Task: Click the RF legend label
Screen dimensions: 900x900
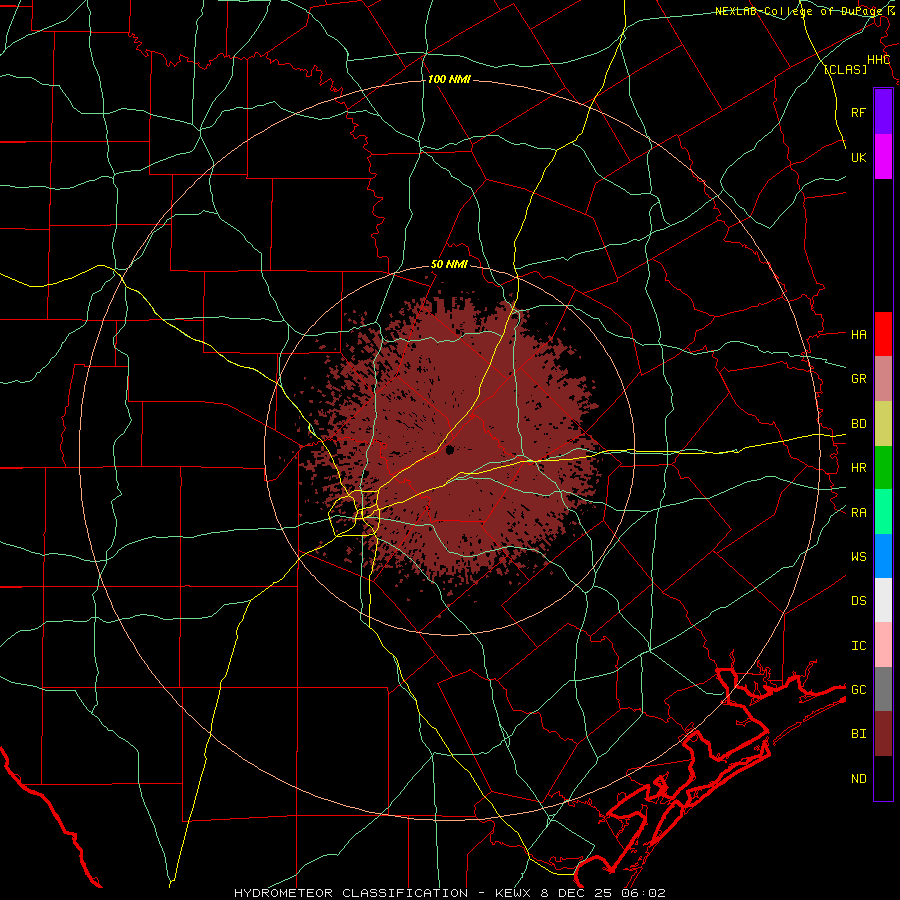Action: coord(858,112)
